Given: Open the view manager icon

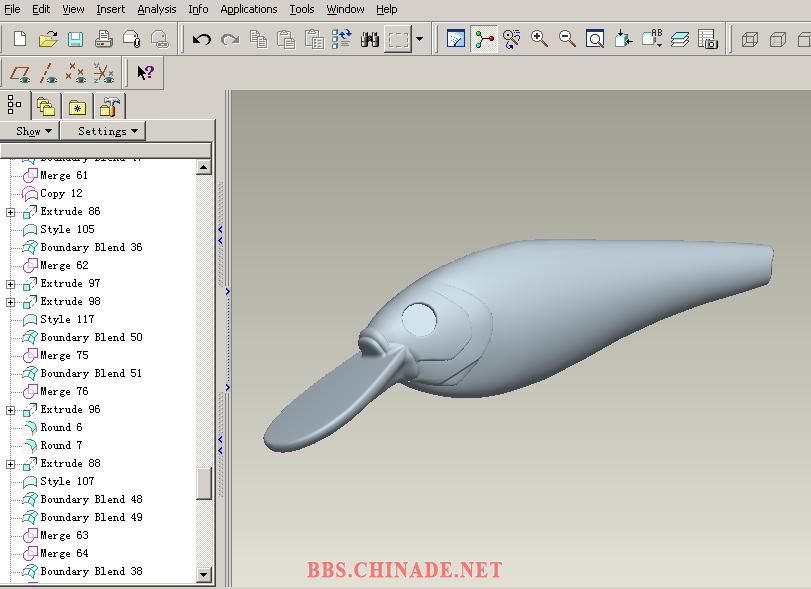Looking at the screenshot, I should pos(708,39).
